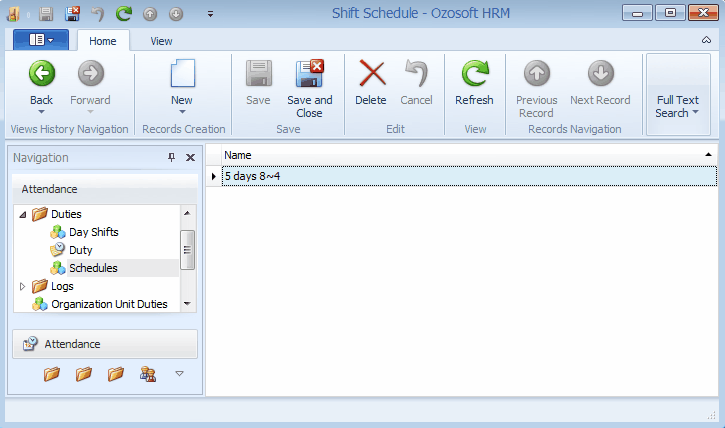
Task: Open navigation footer overflow arrow
Action: point(179,373)
